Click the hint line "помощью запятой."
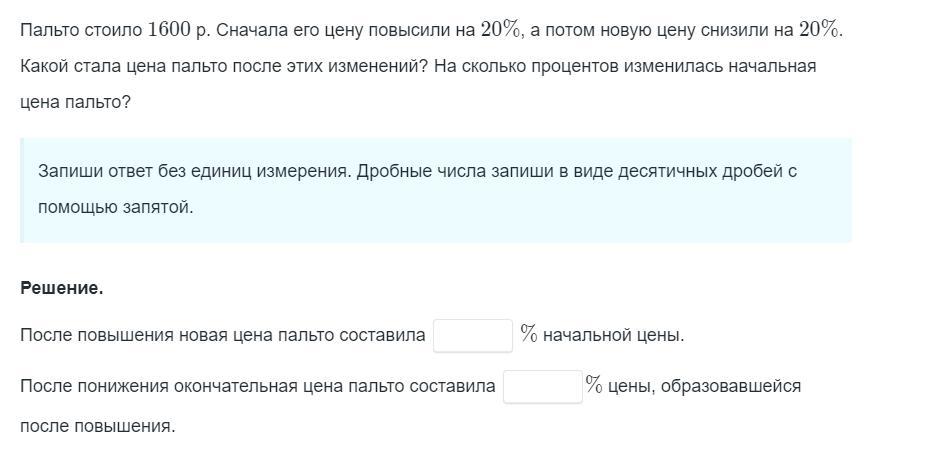 click(115, 207)
